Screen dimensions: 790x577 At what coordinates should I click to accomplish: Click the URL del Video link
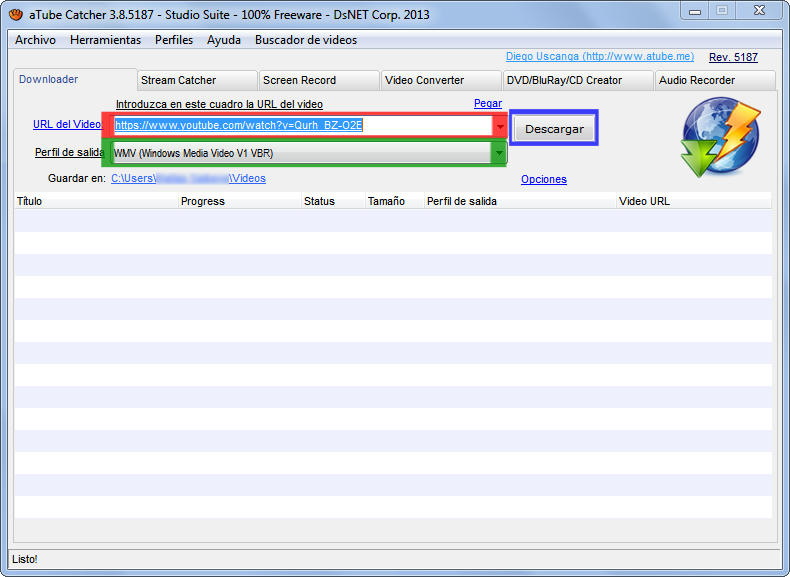point(68,124)
